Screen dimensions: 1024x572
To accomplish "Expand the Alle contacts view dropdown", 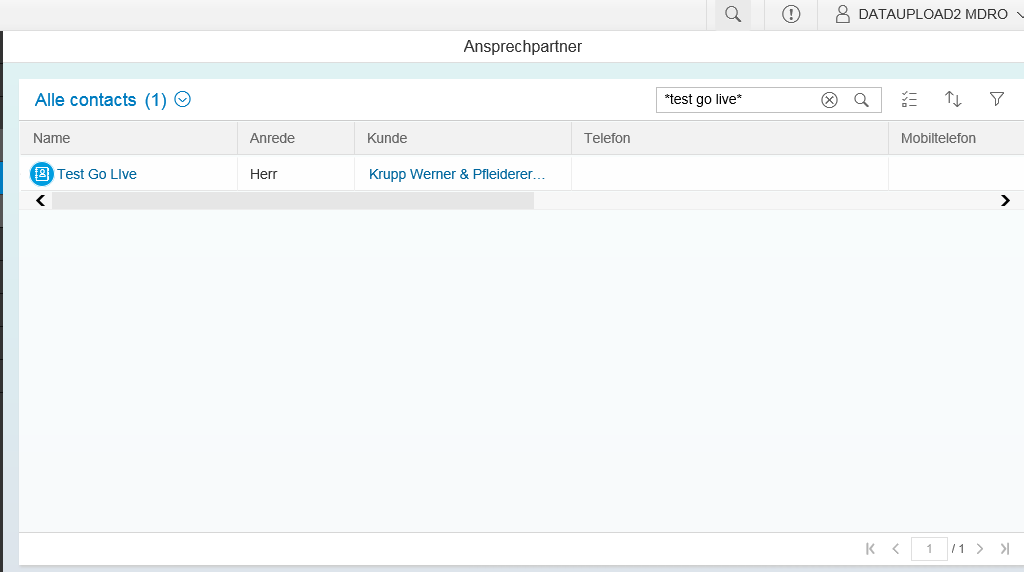I will click(x=183, y=99).
